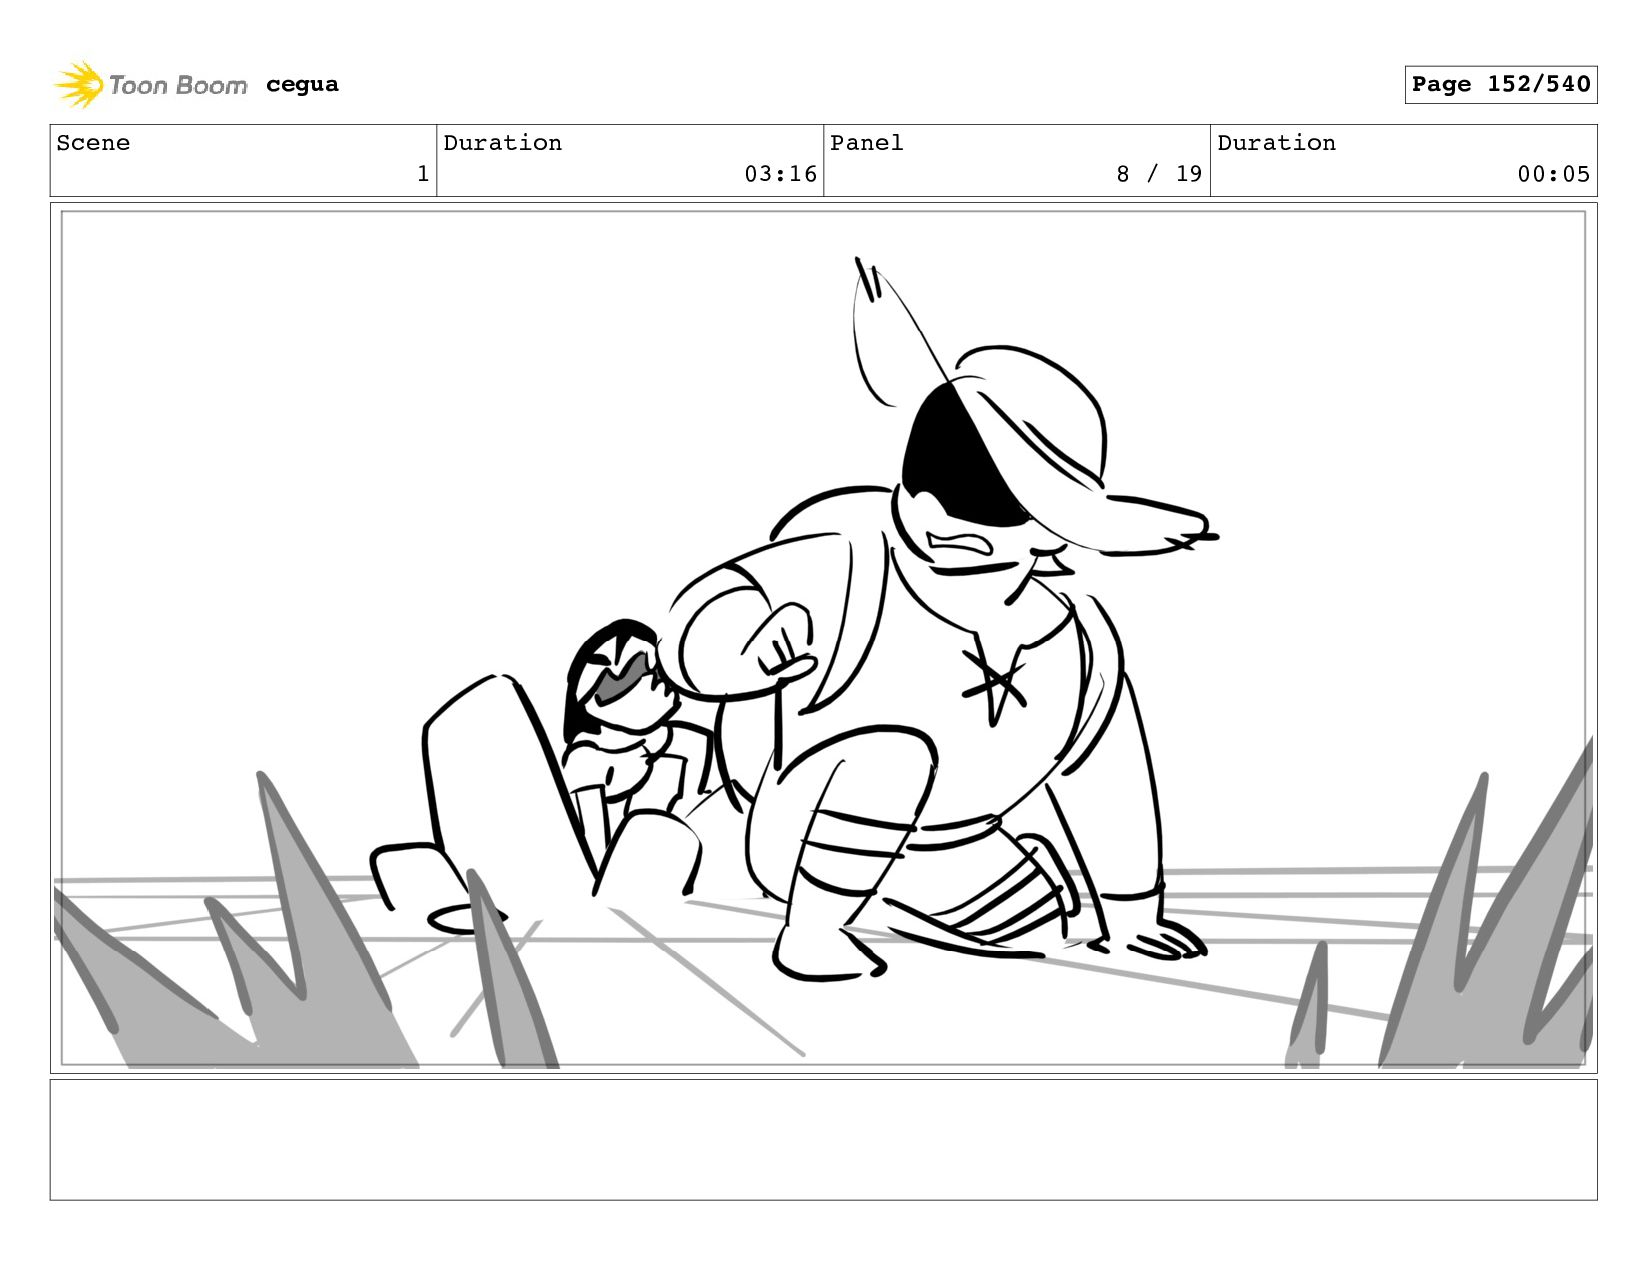Click the Toon Boom logo
The width and height of the screenshot is (1650, 1275).
150,84
